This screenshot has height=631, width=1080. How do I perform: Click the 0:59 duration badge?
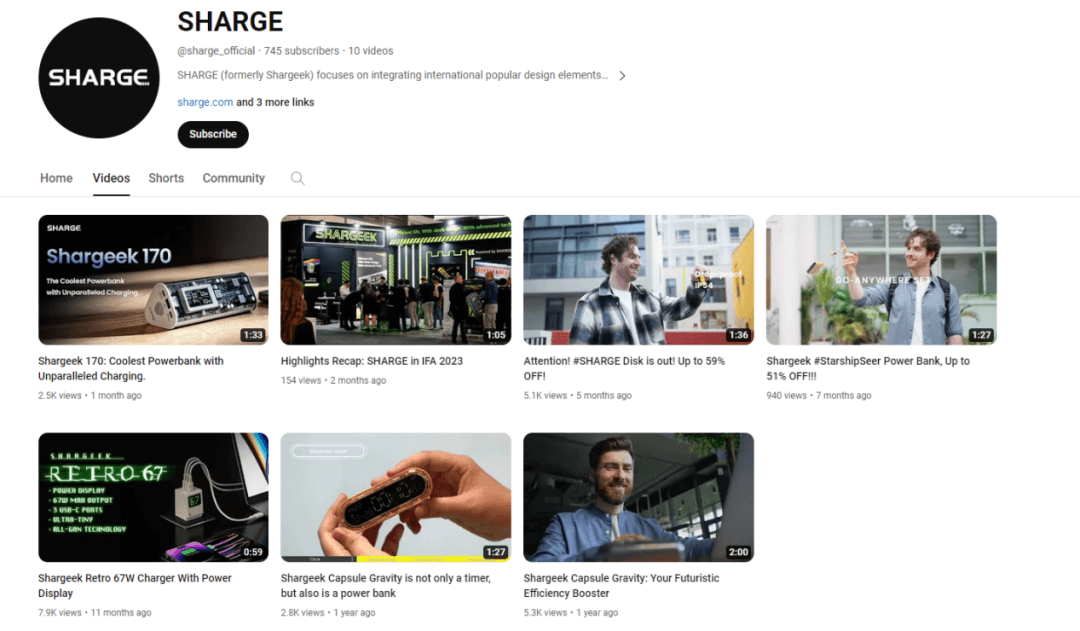[x=253, y=552]
